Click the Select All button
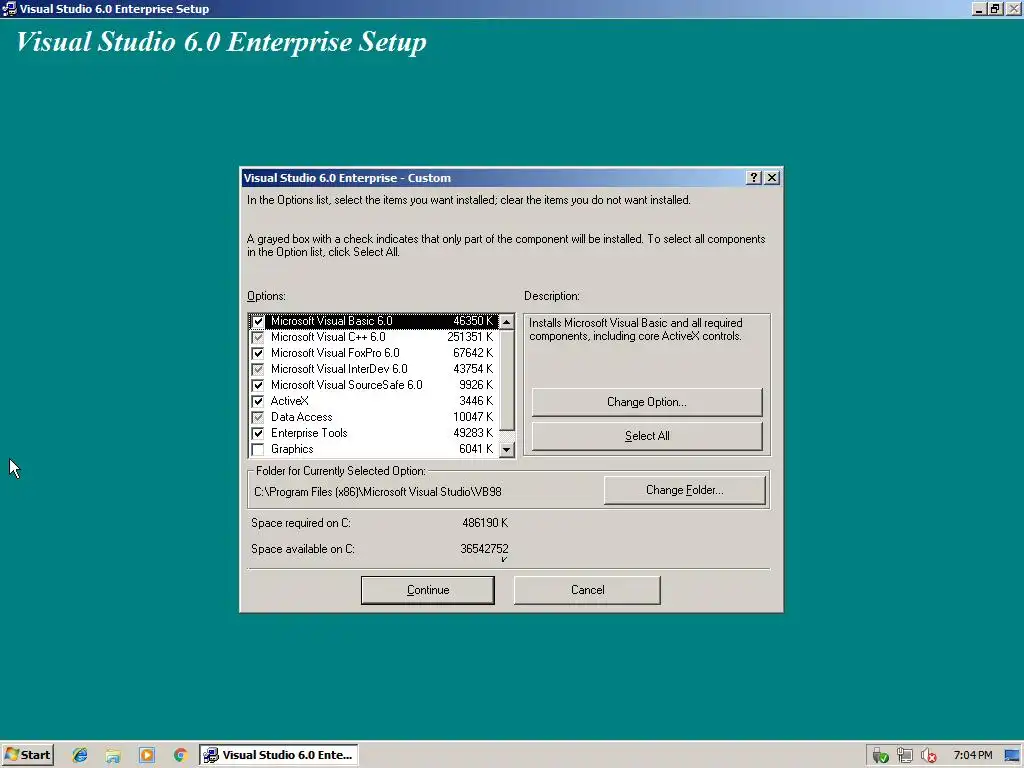Image resolution: width=1024 pixels, height=768 pixels. point(647,436)
